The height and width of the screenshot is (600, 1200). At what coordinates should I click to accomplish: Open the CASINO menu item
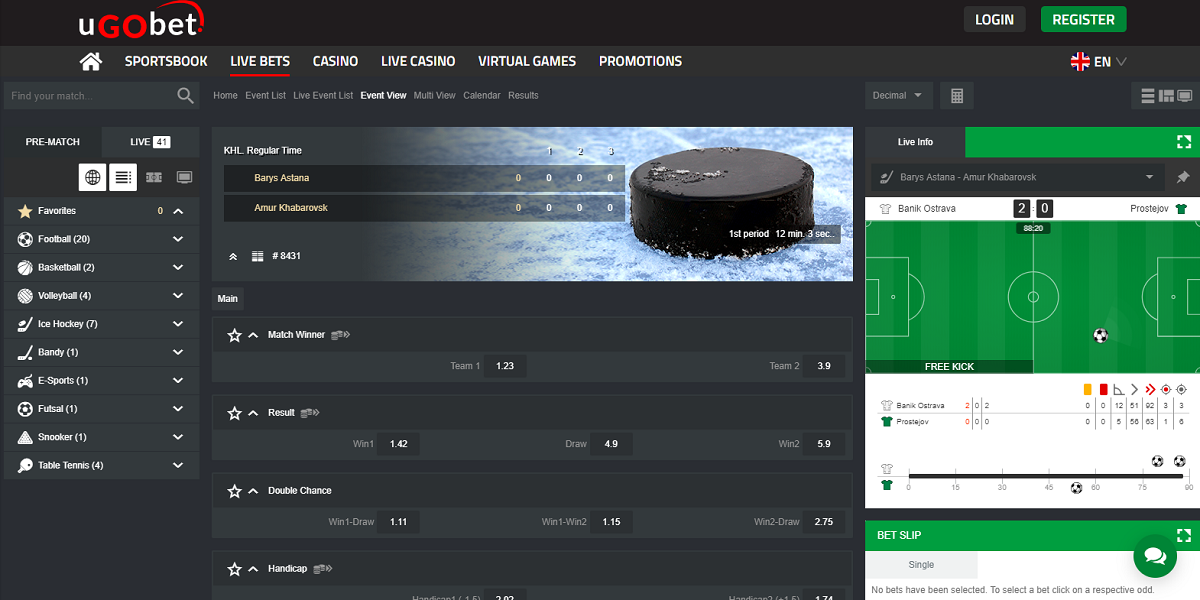tap(335, 62)
